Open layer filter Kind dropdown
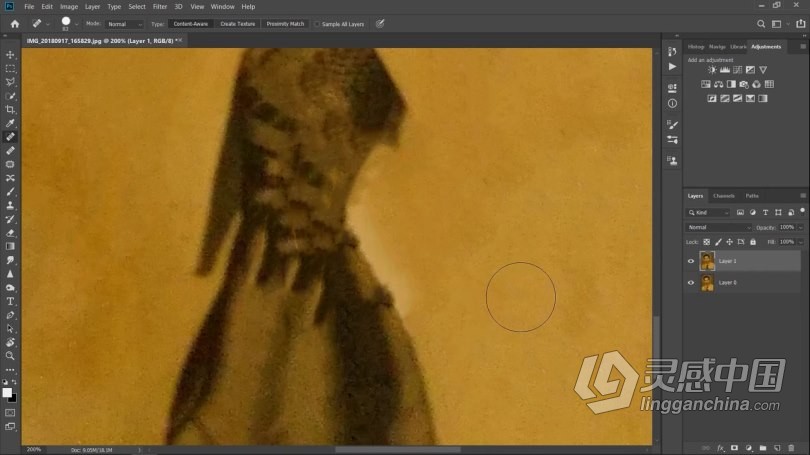The image size is (810, 455). (x=708, y=212)
